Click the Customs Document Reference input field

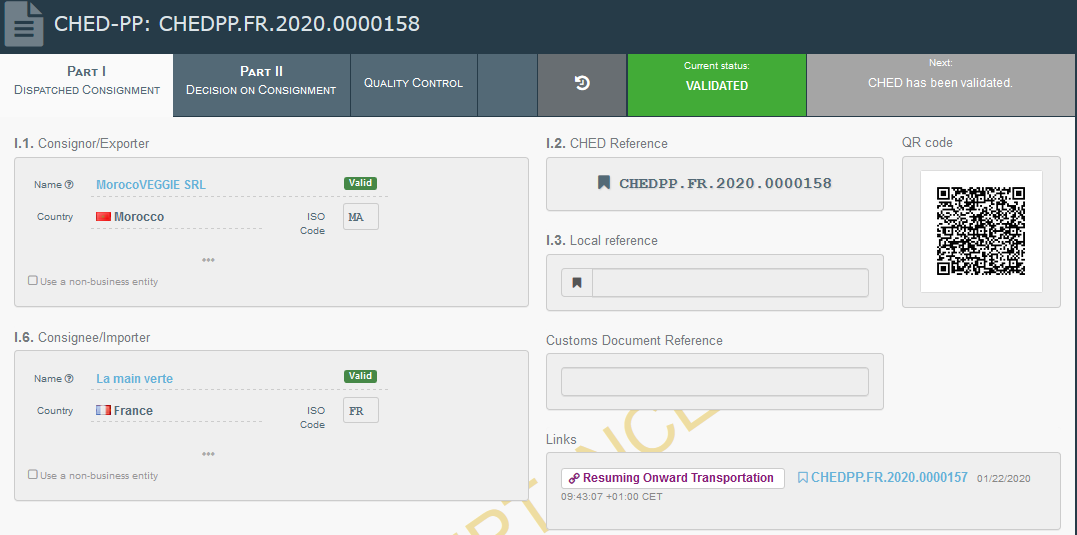click(x=714, y=382)
